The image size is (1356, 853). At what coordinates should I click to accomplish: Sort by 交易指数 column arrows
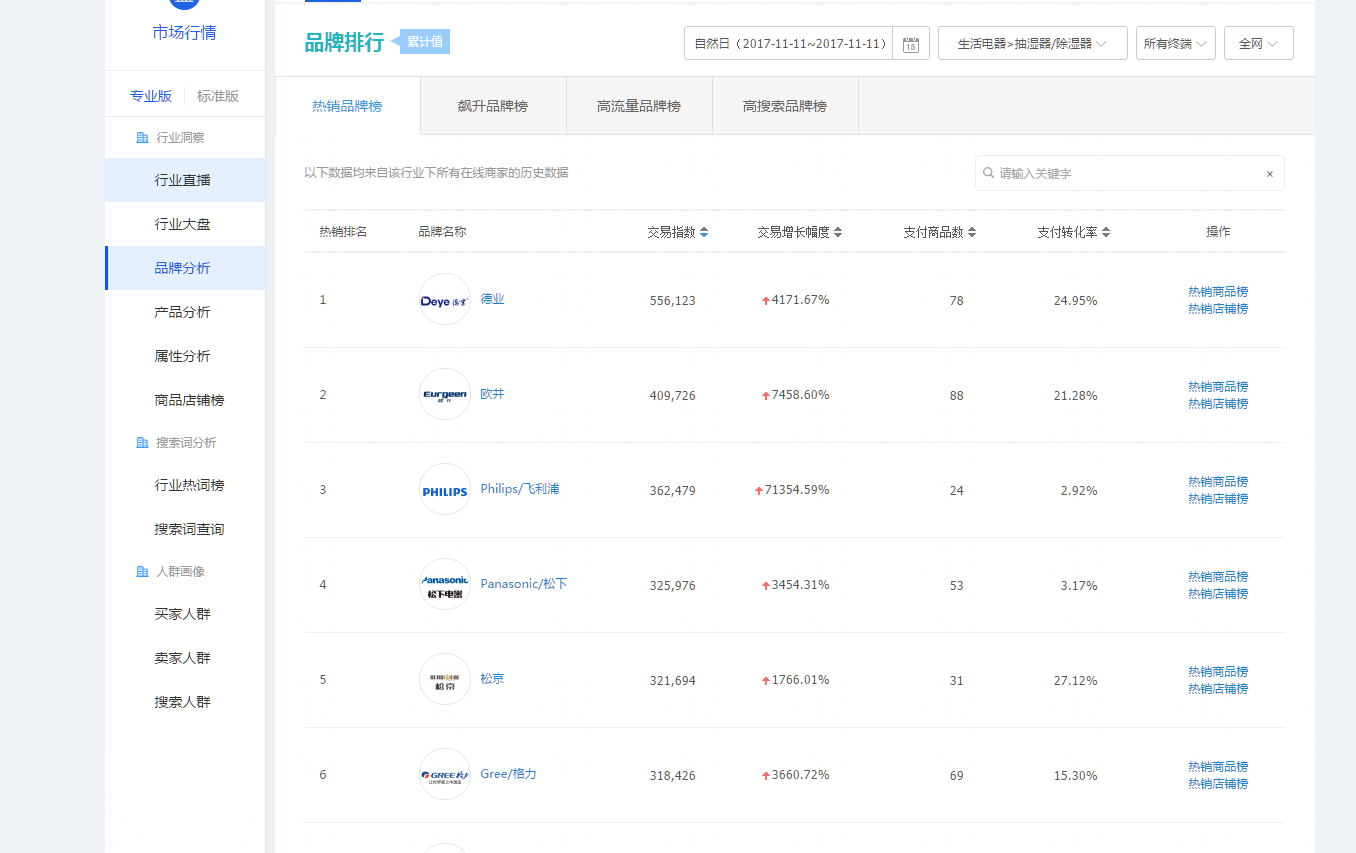tap(704, 232)
